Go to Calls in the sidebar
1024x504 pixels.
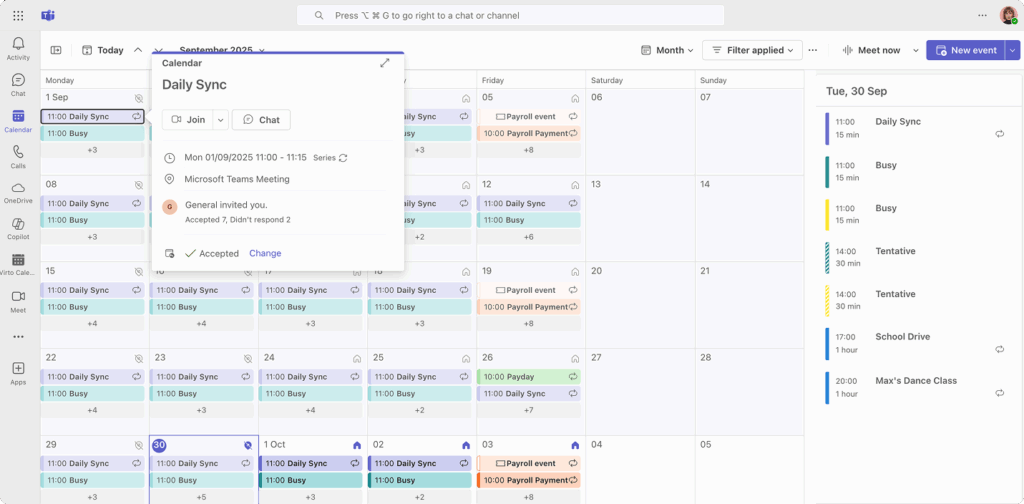18,156
